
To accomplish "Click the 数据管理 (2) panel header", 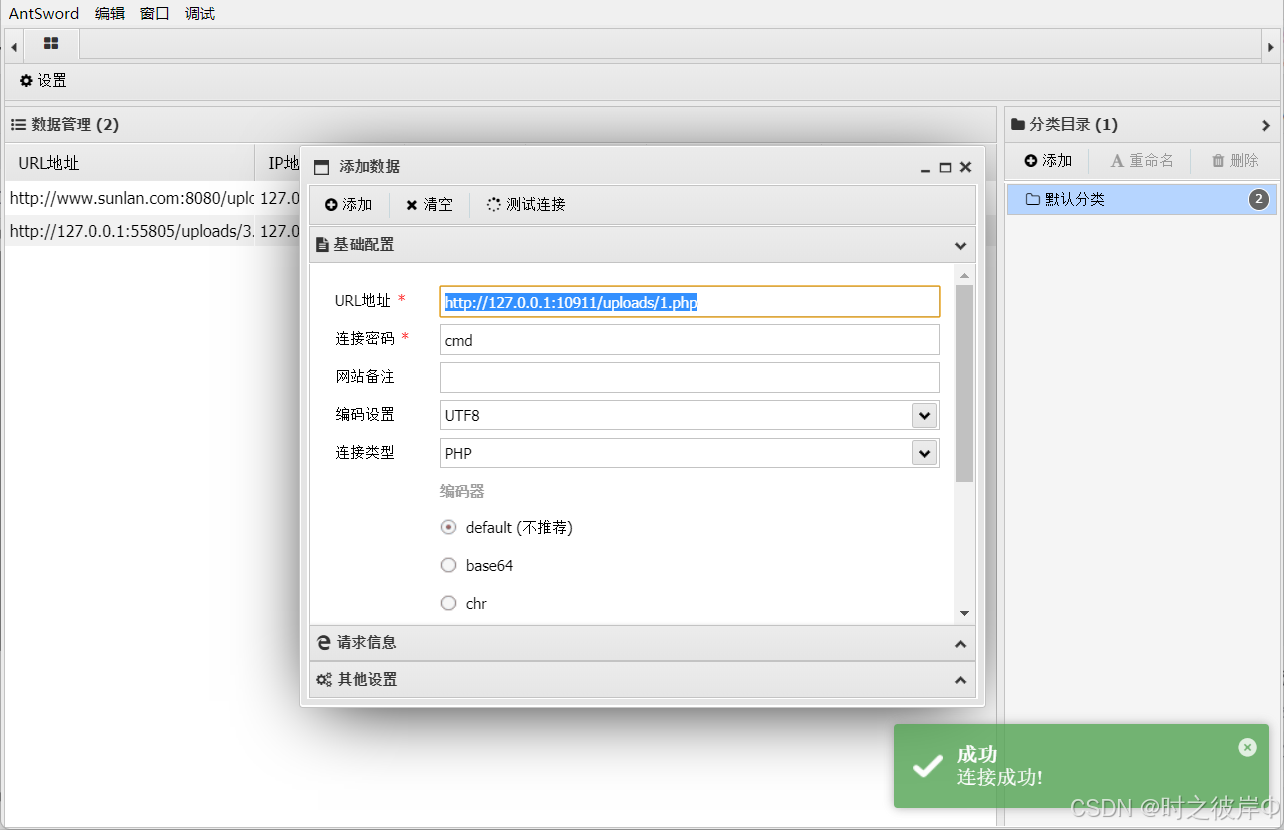I will coord(500,125).
